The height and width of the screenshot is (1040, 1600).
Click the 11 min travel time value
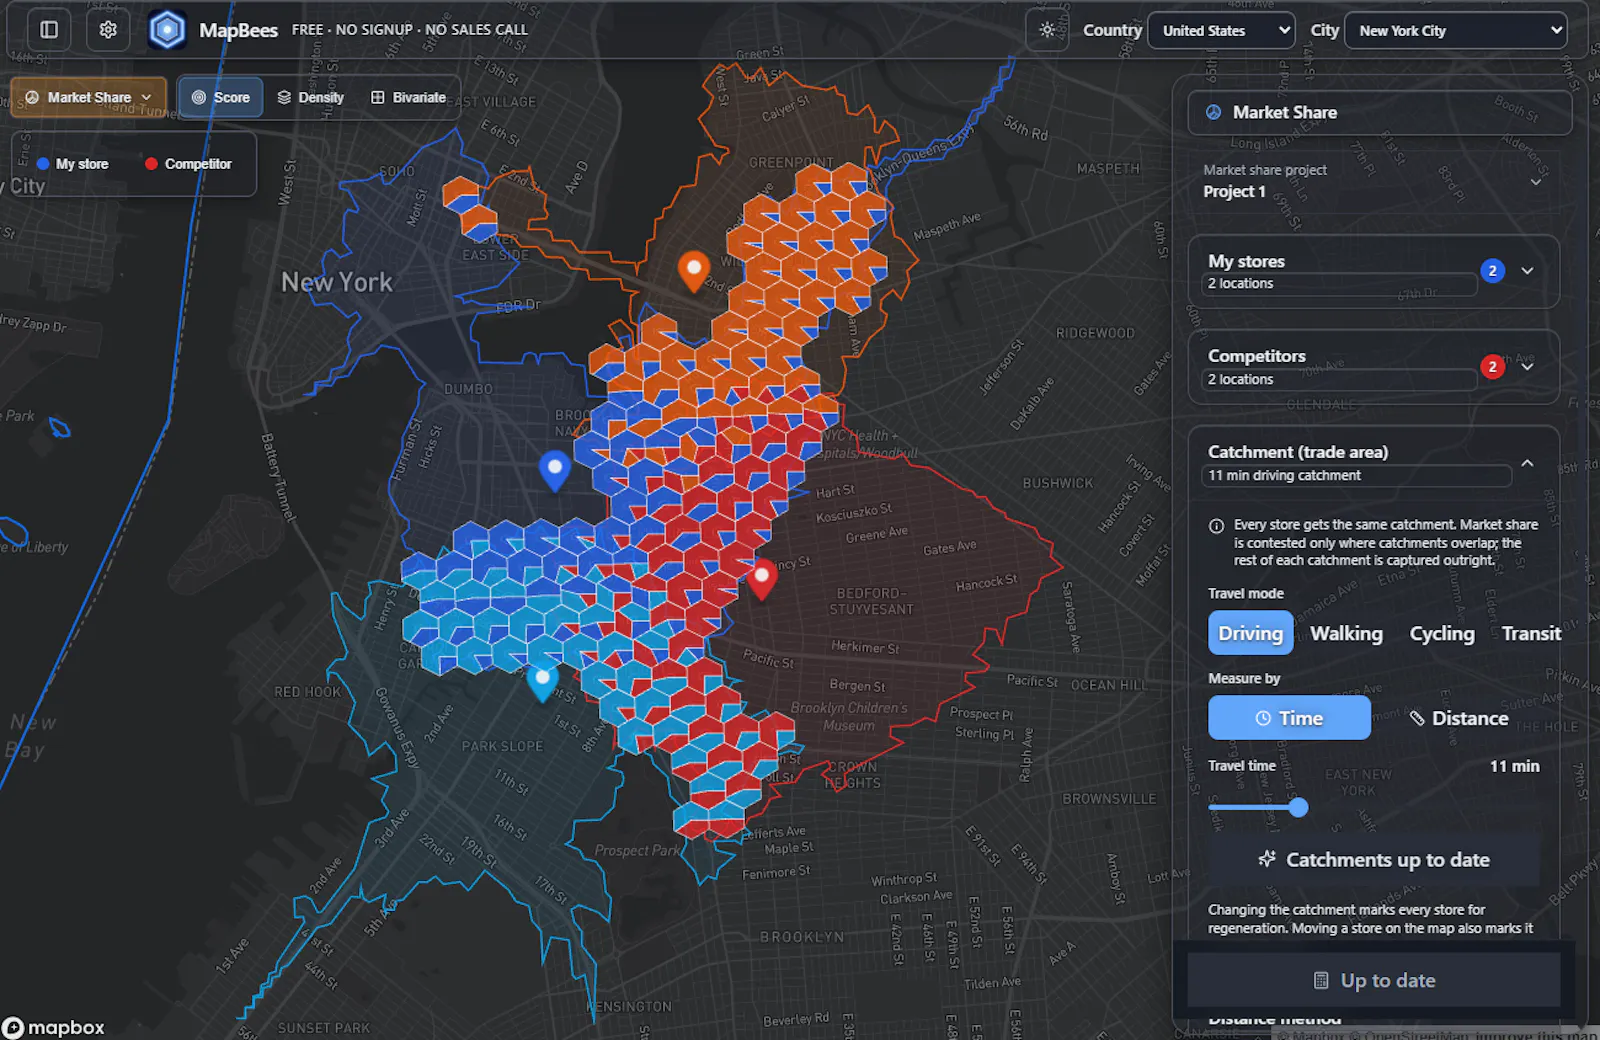coord(1515,766)
